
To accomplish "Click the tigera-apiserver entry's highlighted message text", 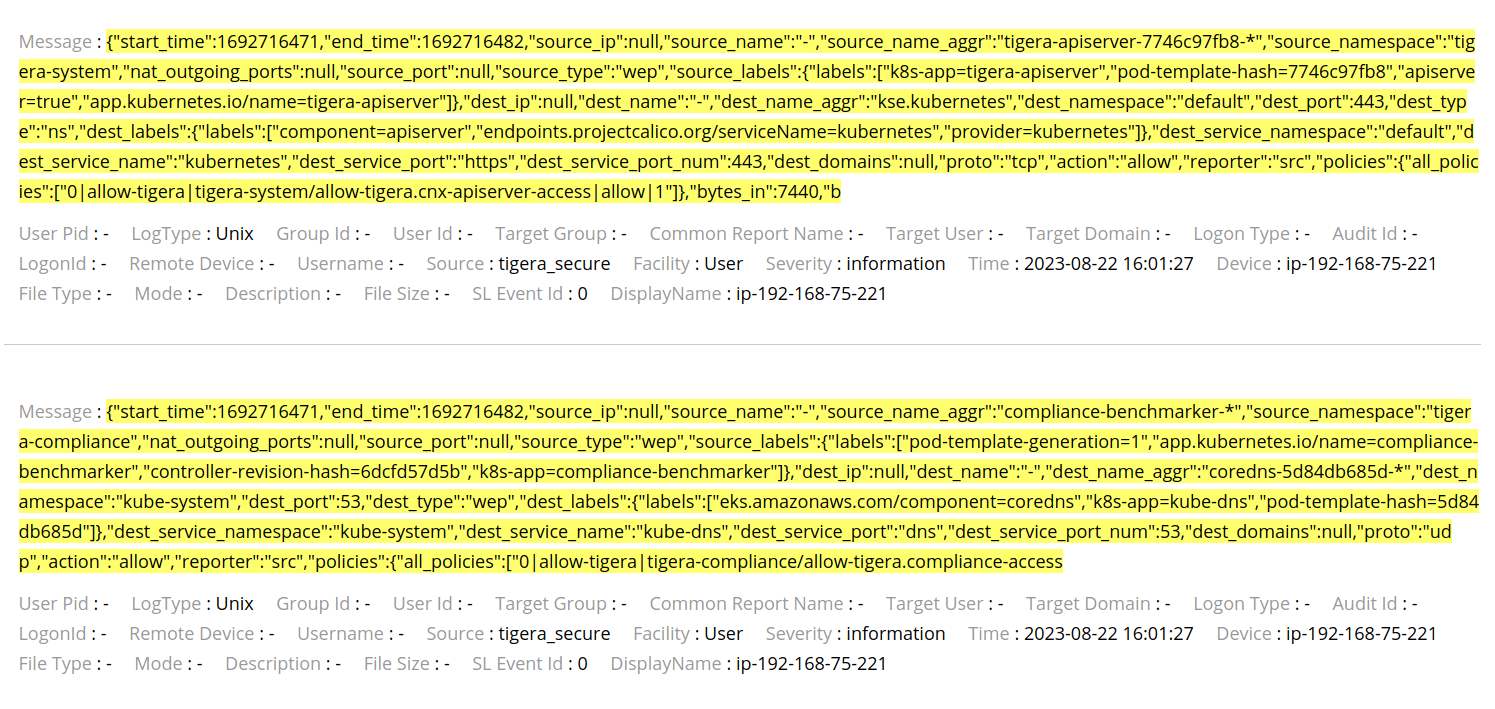I will click(x=747, y=116).
